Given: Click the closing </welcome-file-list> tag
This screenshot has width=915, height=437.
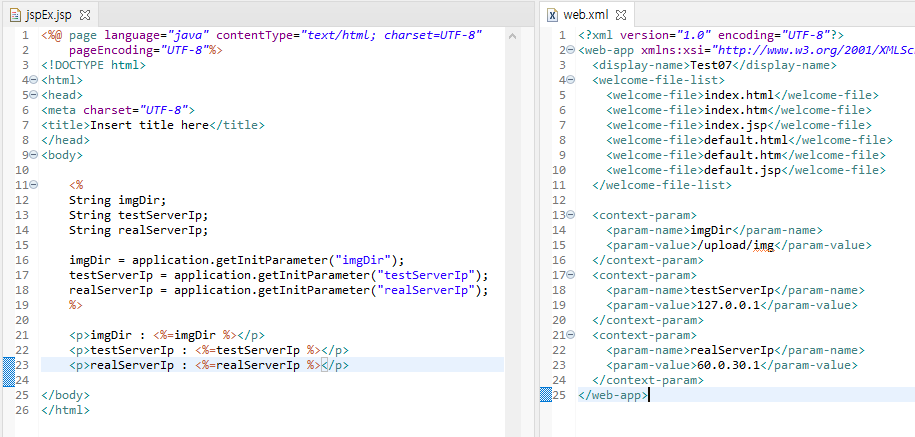Looking at the screenshot, I should [662, 185].
